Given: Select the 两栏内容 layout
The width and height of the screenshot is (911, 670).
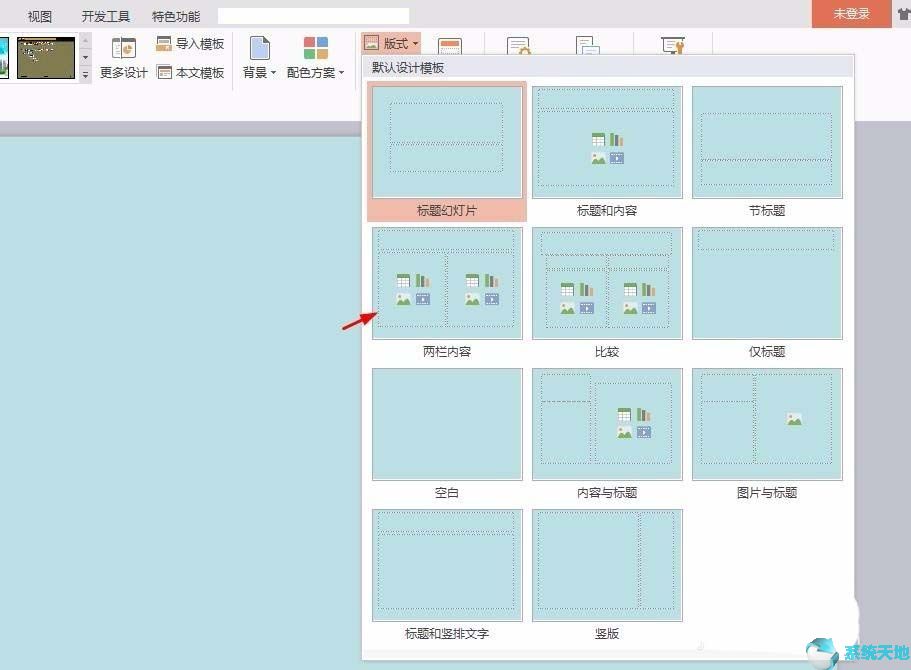Looking at the screenshot, I should pyautogui.click(x=447, y=292).
